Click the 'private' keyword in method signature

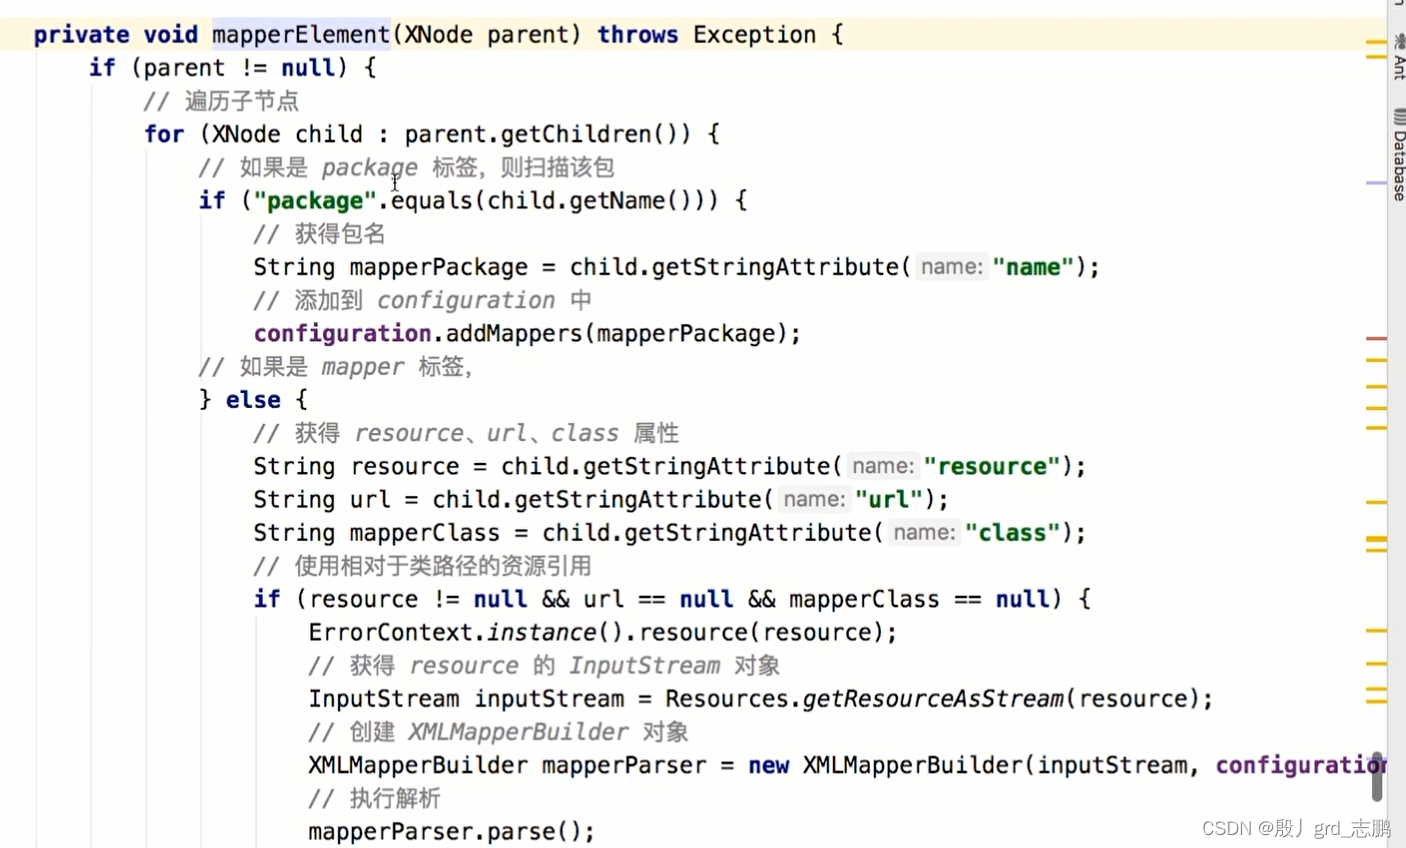click(81, 35)
